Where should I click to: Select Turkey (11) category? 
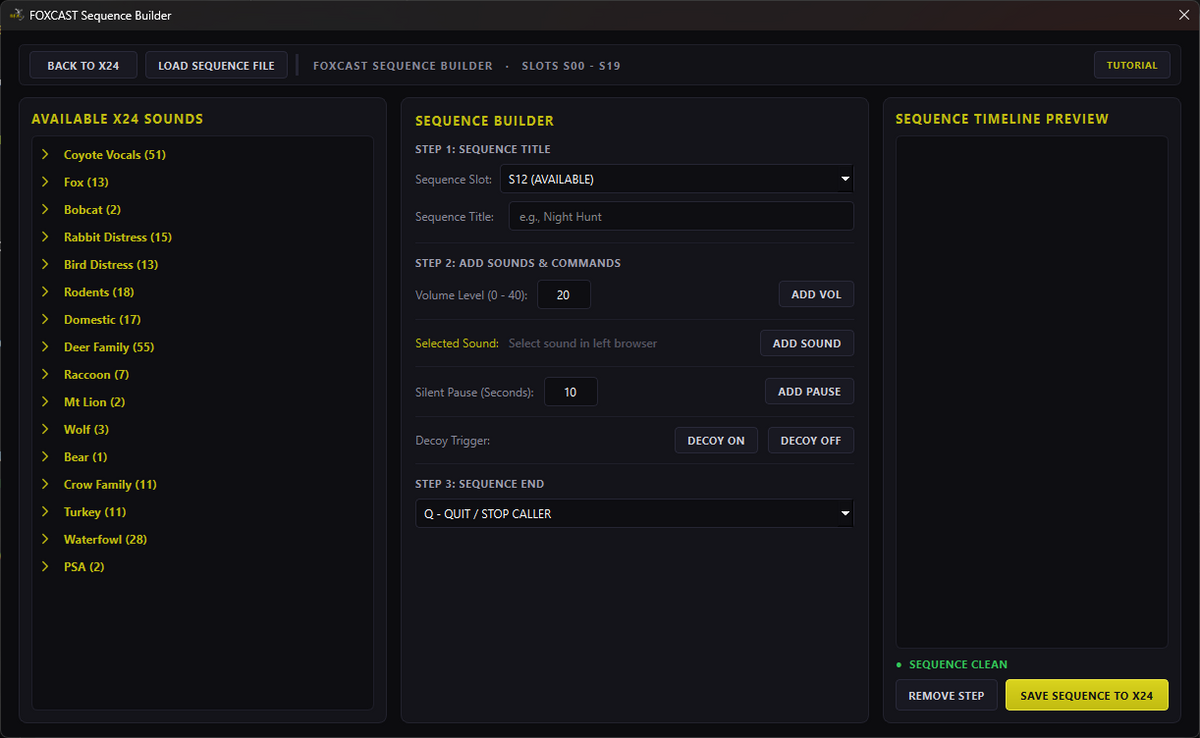tap(95, 512)
